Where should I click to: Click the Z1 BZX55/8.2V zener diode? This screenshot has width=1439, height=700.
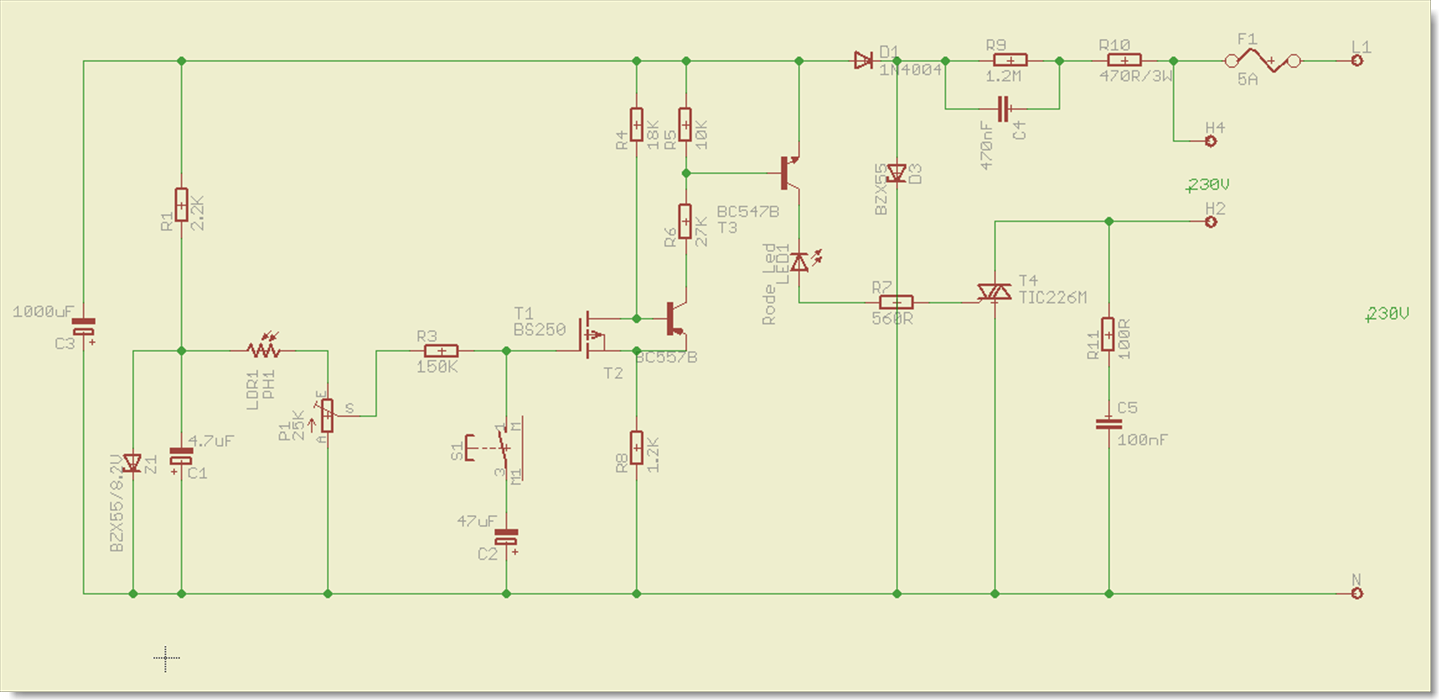133,463
